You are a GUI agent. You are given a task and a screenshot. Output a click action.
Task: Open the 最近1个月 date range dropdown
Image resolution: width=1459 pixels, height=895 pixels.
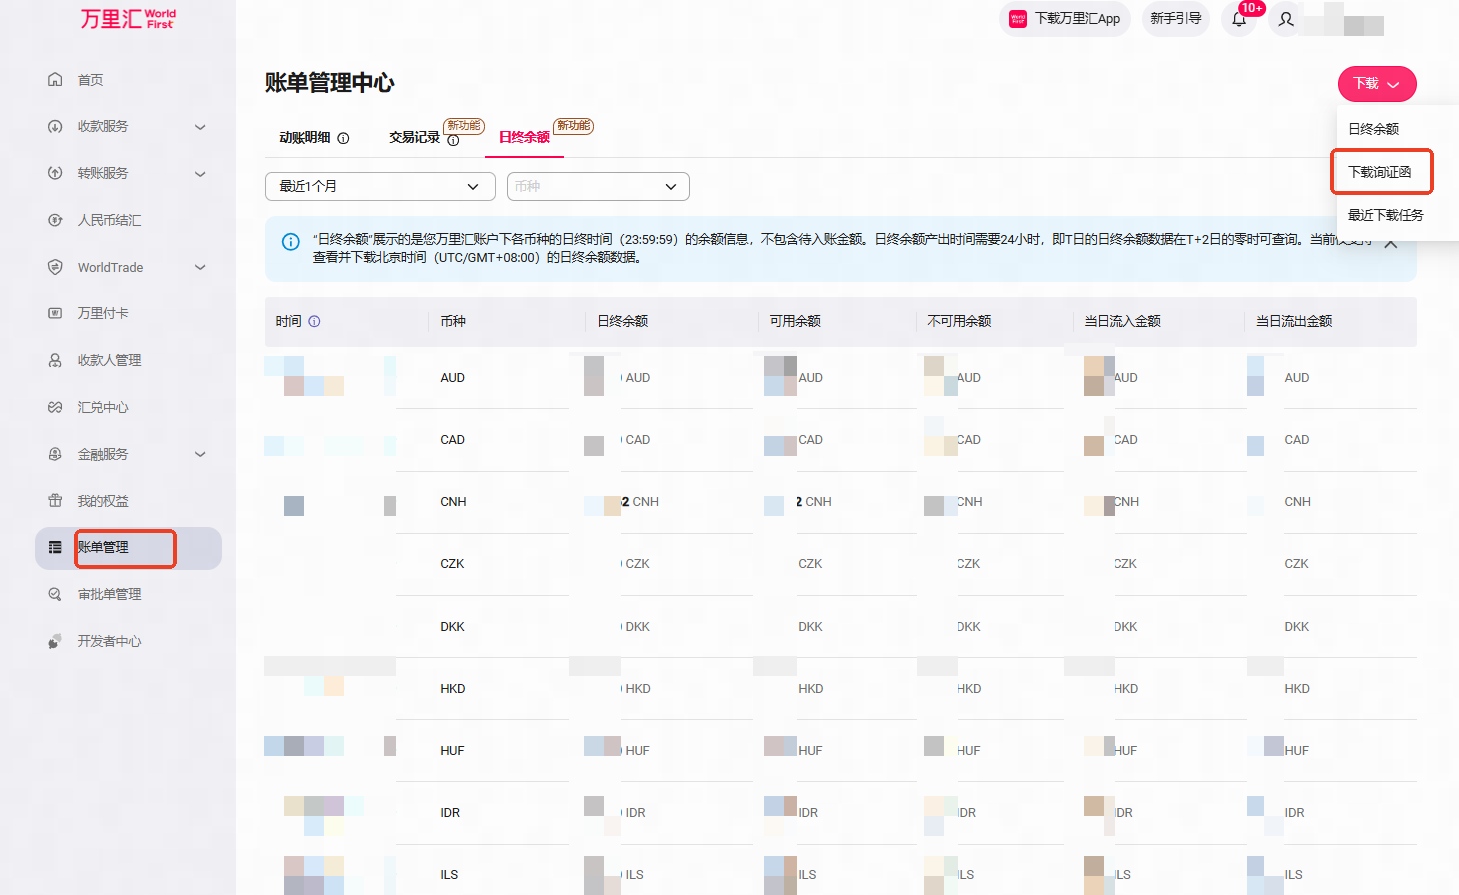click(380, 186)
